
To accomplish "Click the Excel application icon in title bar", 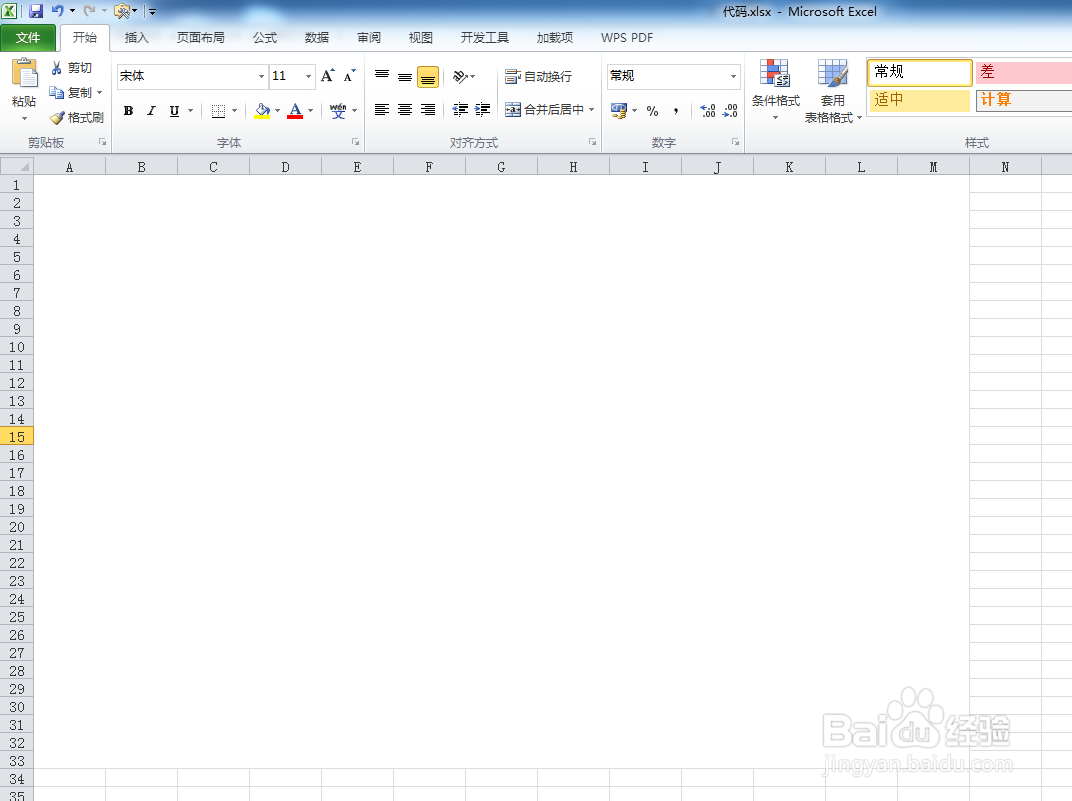I will [10, 10].
